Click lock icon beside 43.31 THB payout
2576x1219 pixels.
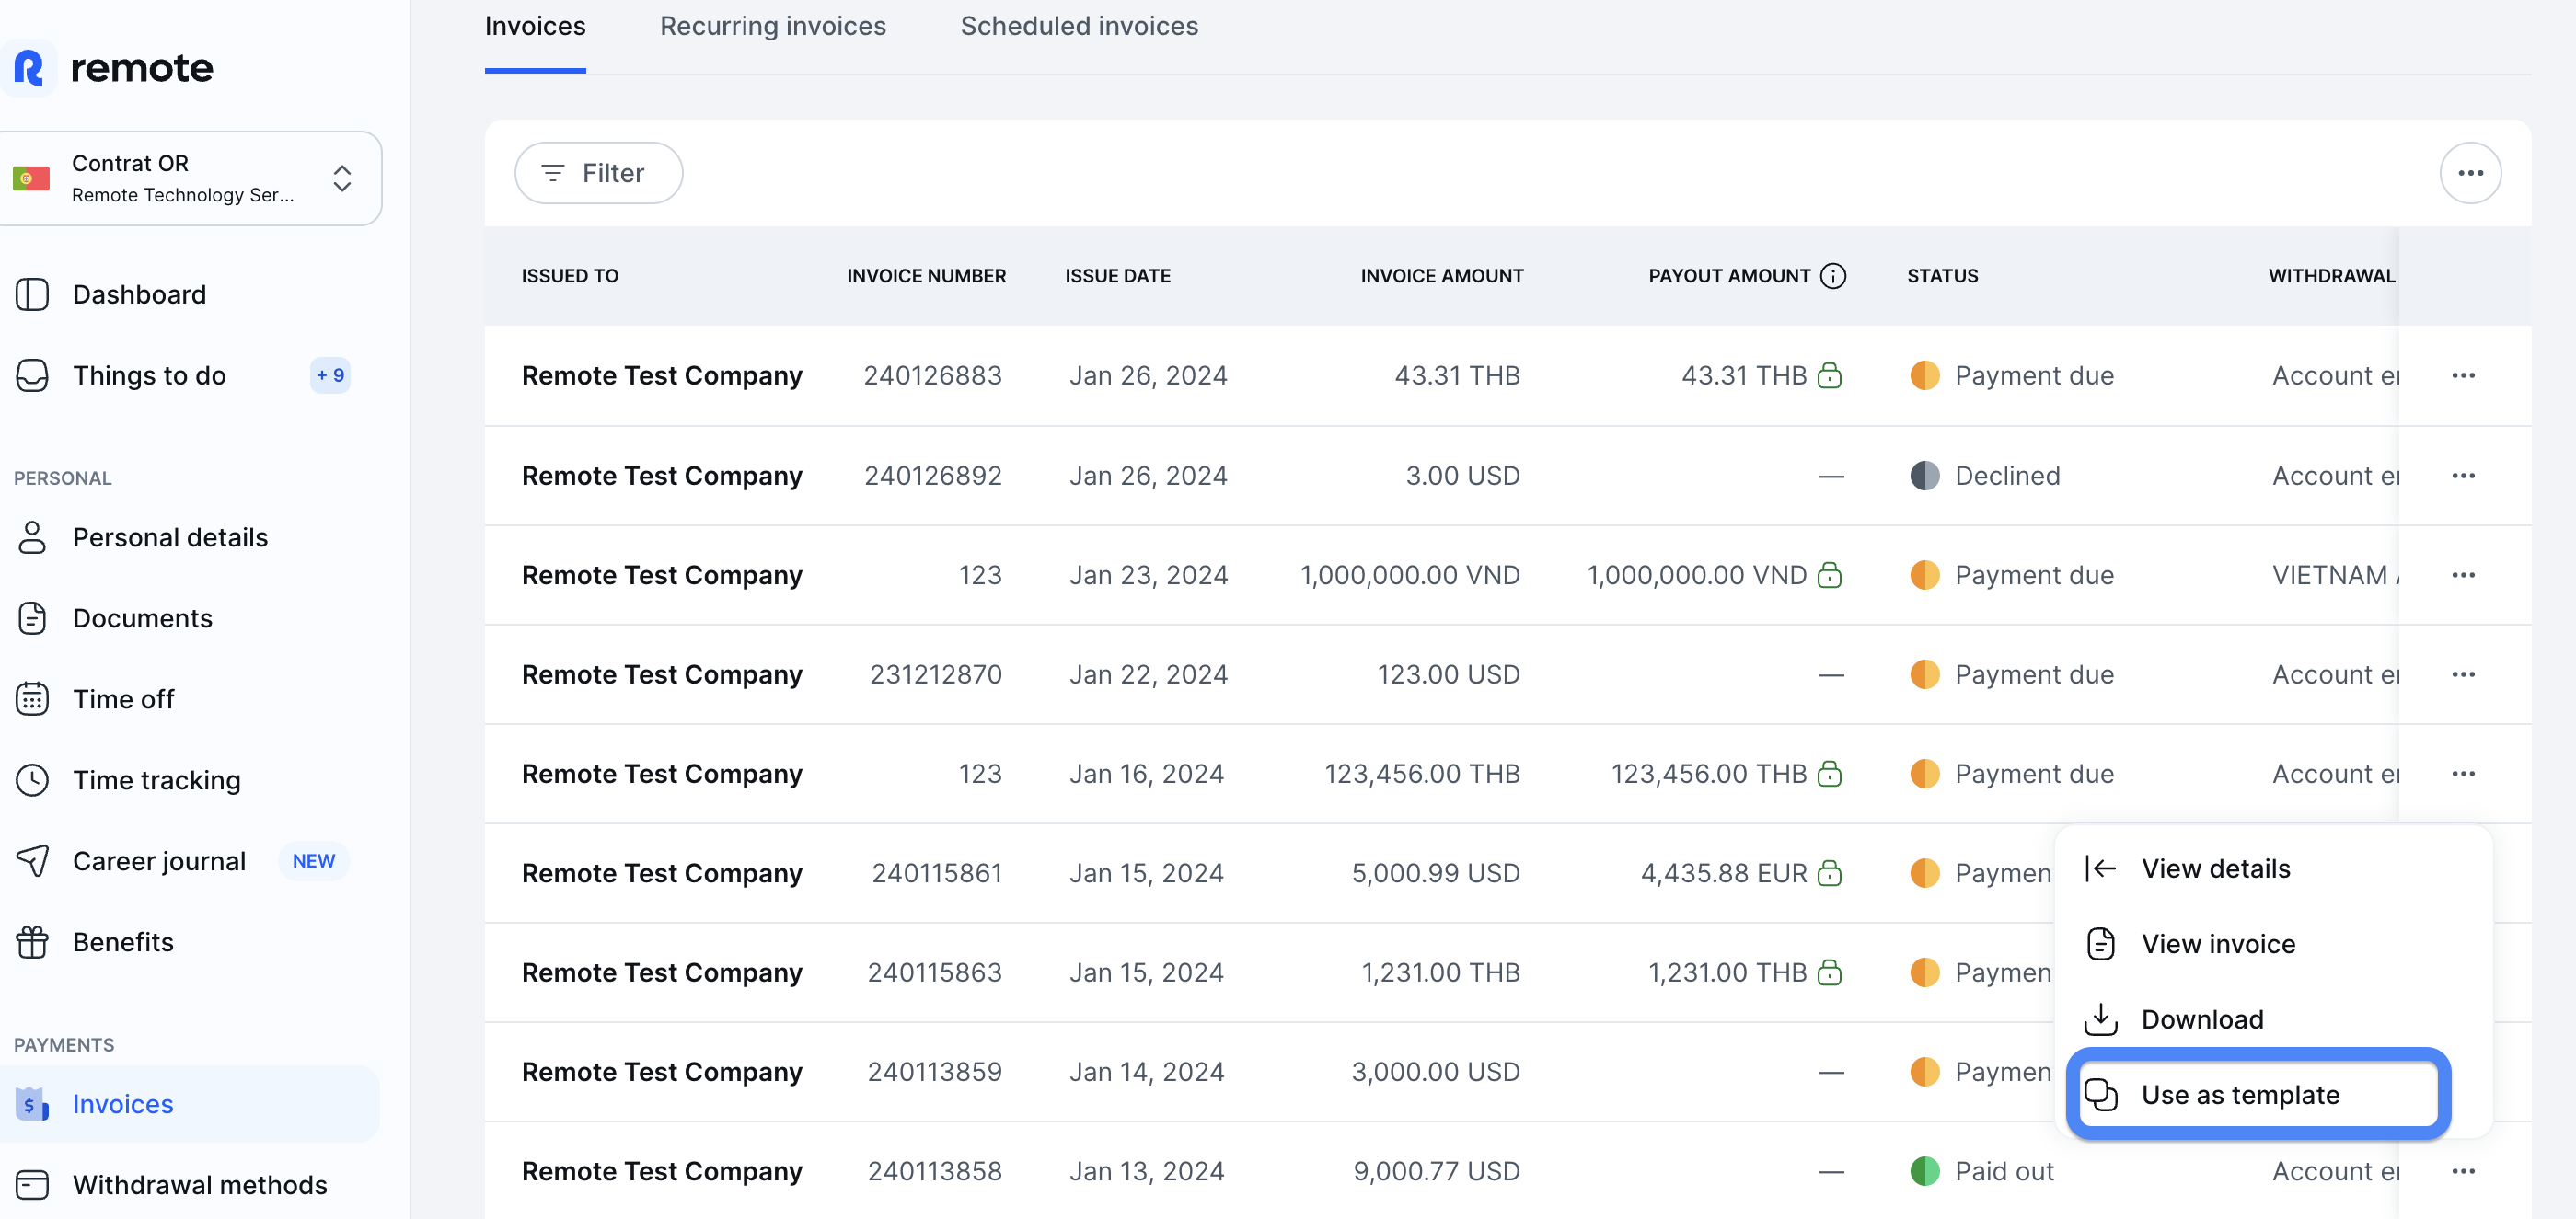[x=1829, y=375]
